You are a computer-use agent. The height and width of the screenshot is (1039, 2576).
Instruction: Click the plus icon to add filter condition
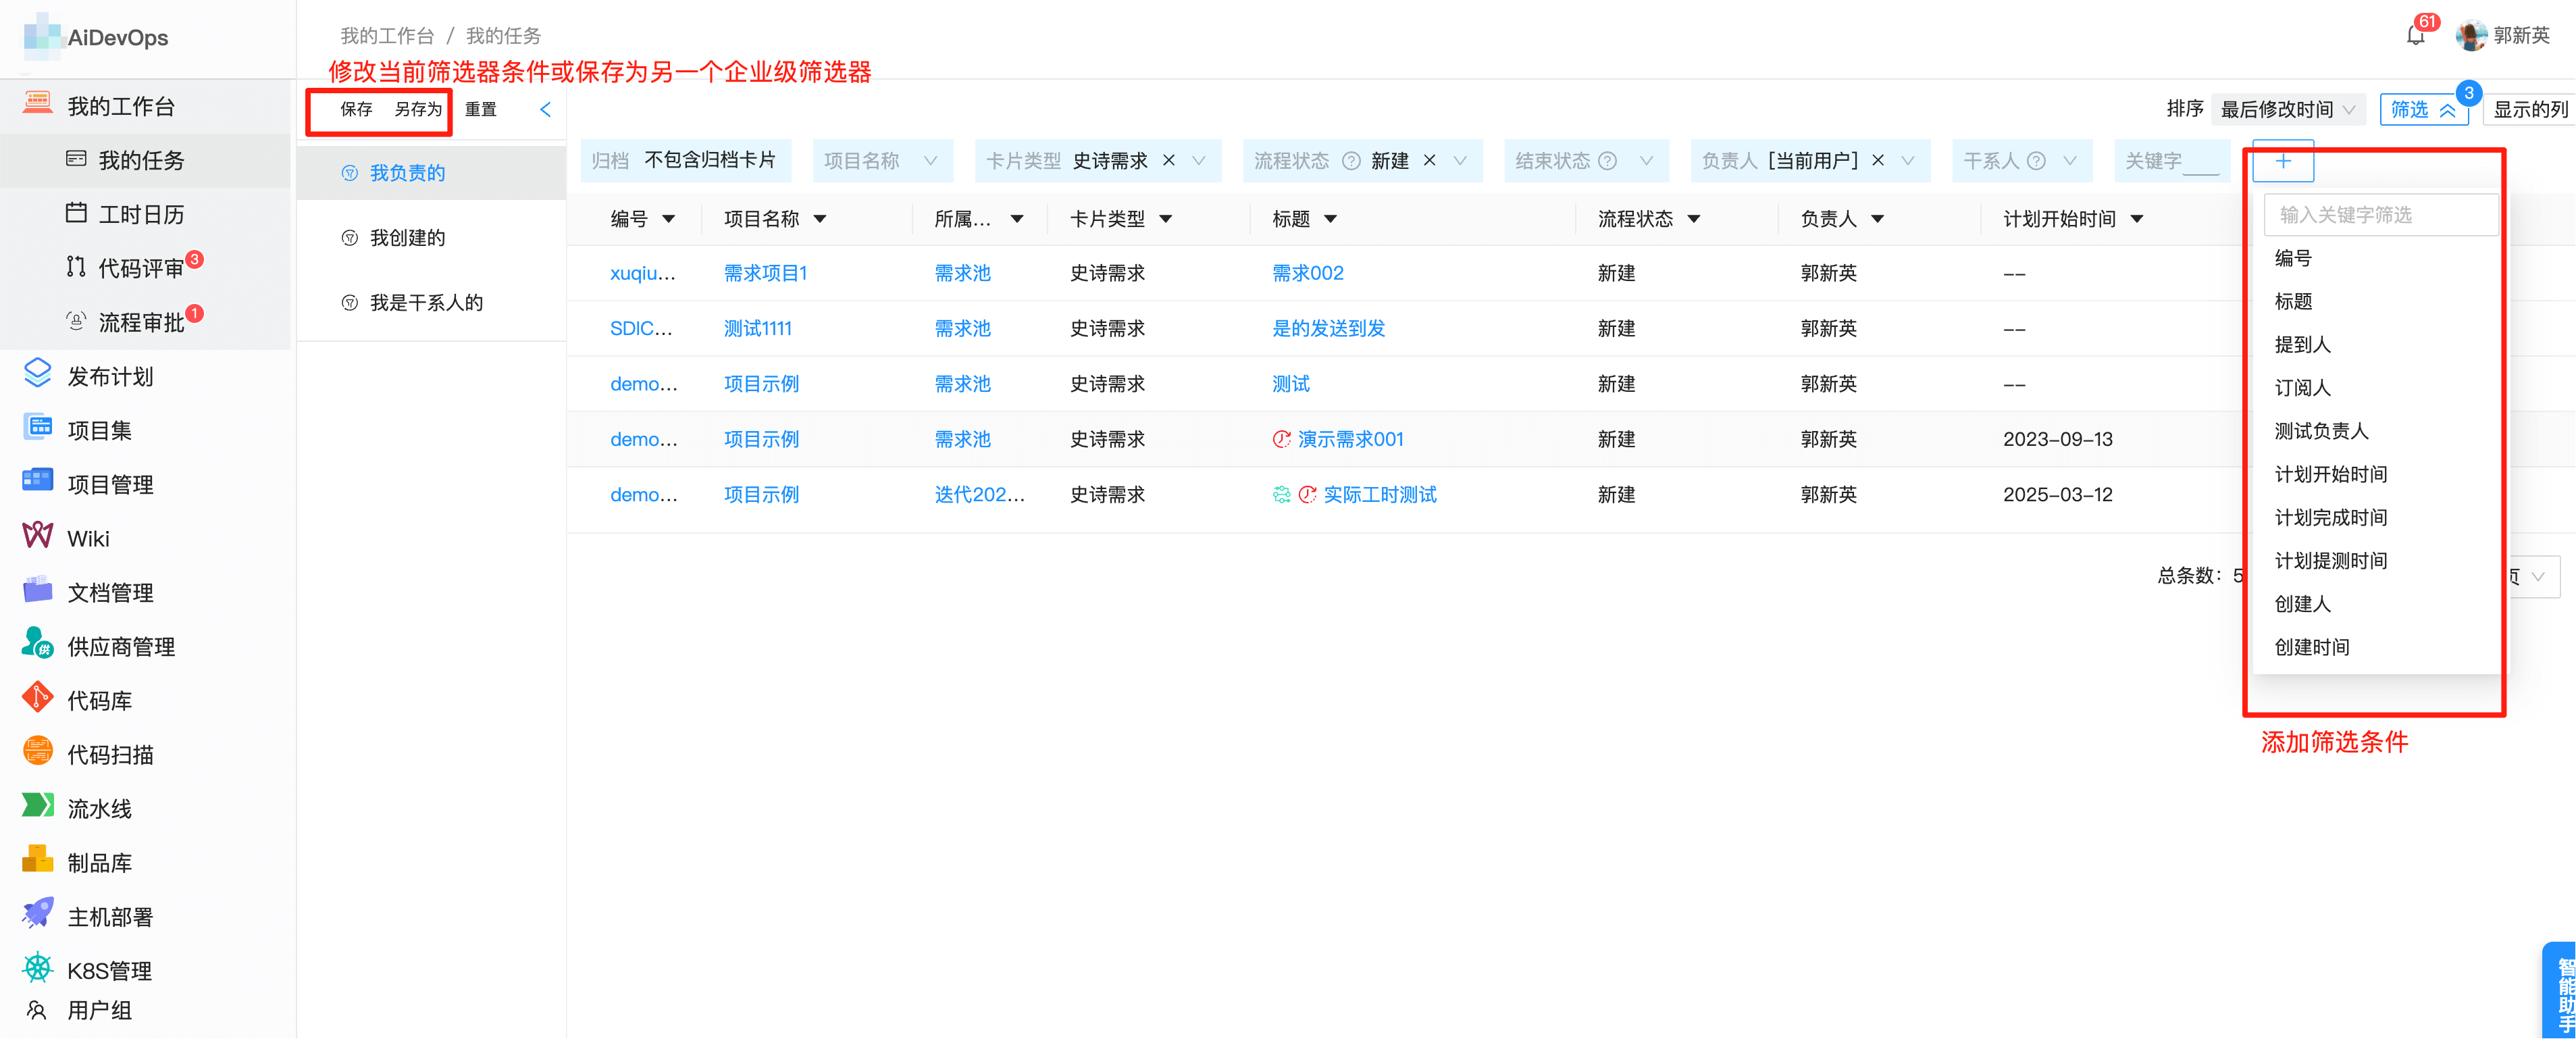(x=2283, y=161)
